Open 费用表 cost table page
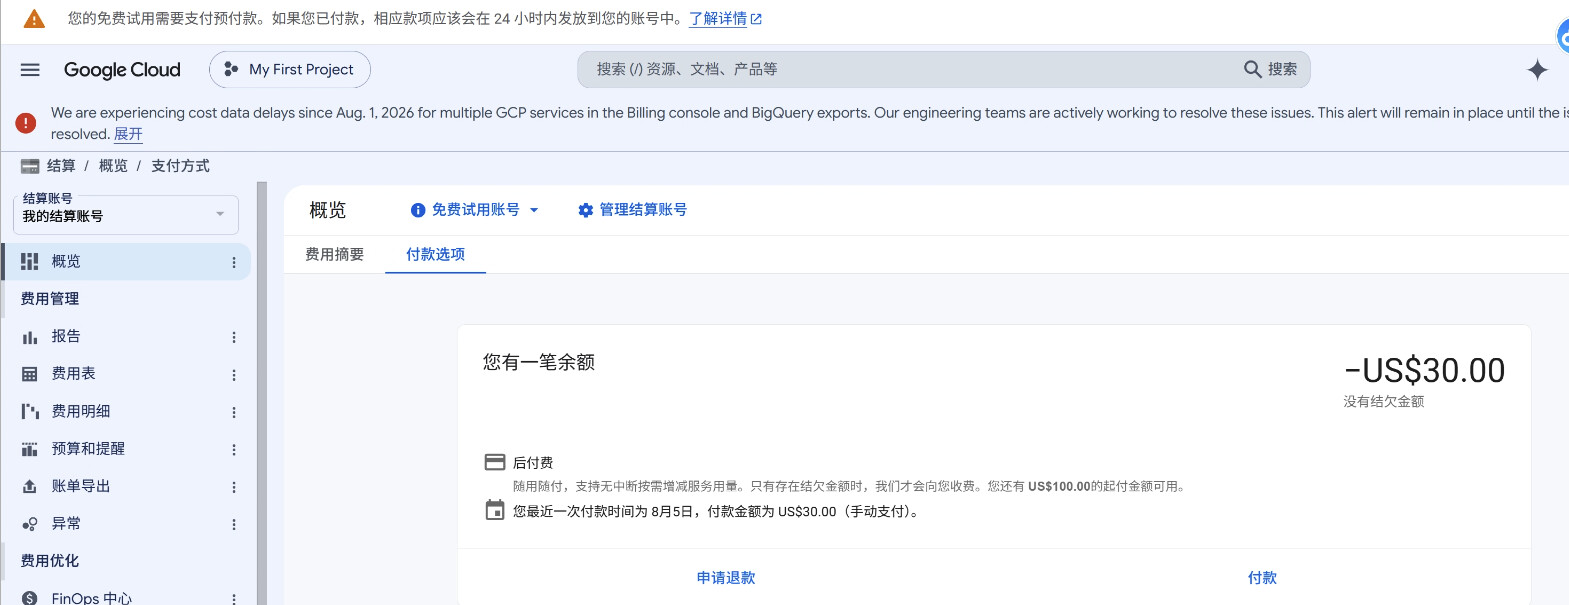Screen dimensions: 1569x605 tap(74, 374)
